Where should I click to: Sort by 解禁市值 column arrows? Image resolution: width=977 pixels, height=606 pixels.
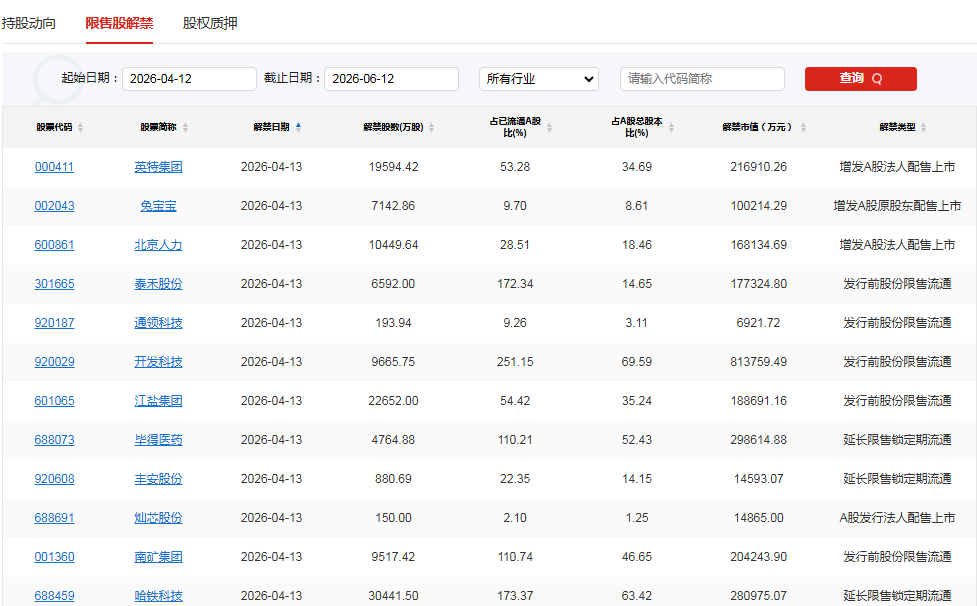point(802,128)
